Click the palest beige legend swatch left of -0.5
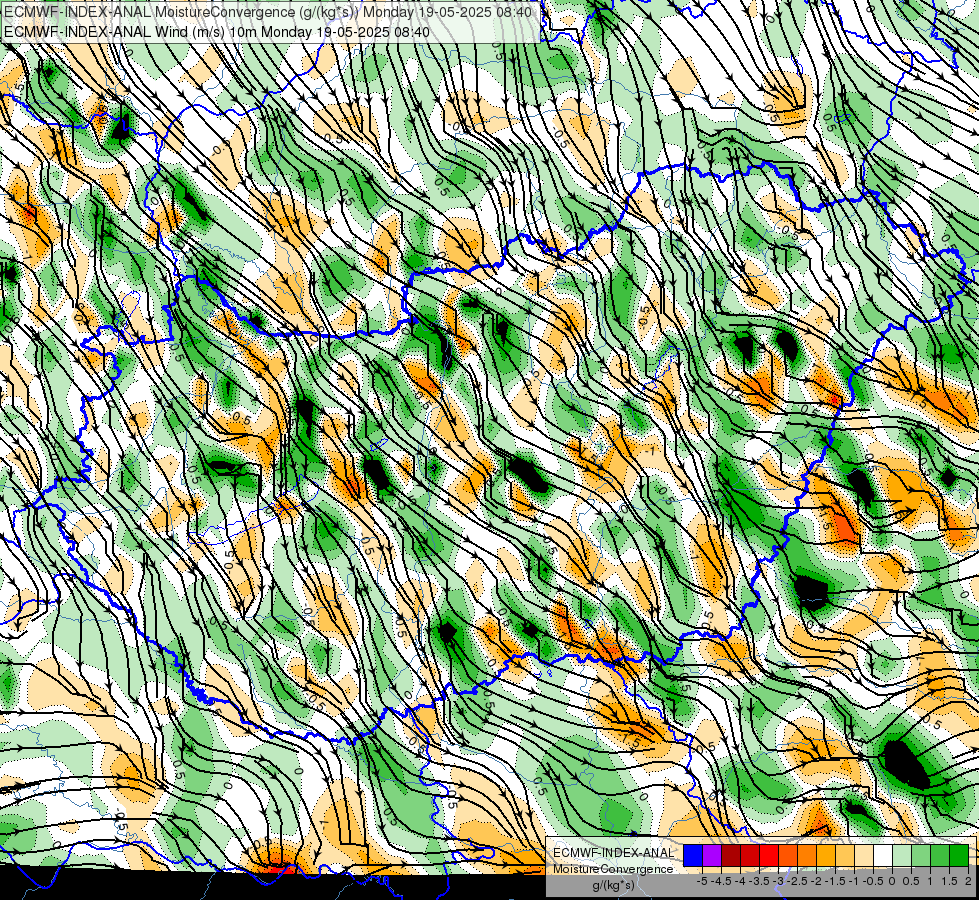Image resolution: width=979 pixels, height=900 pixels. [864, 856]
